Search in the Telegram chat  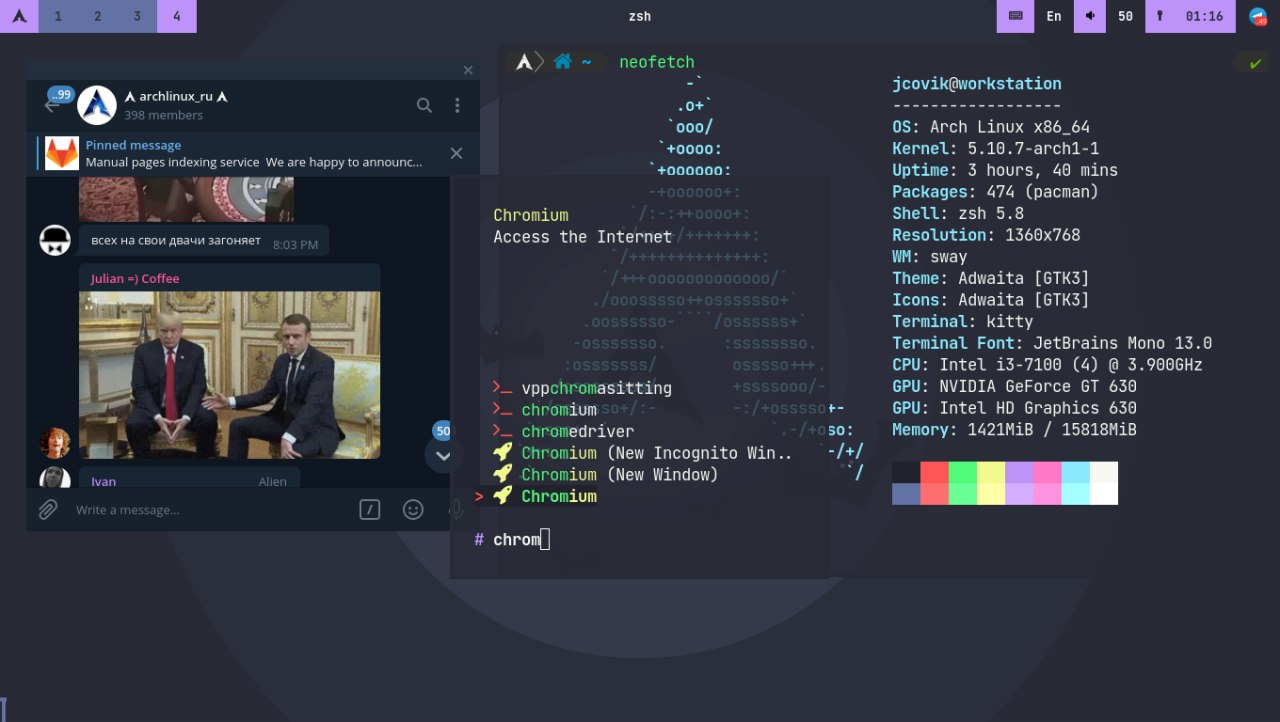(x=424, y=105)
